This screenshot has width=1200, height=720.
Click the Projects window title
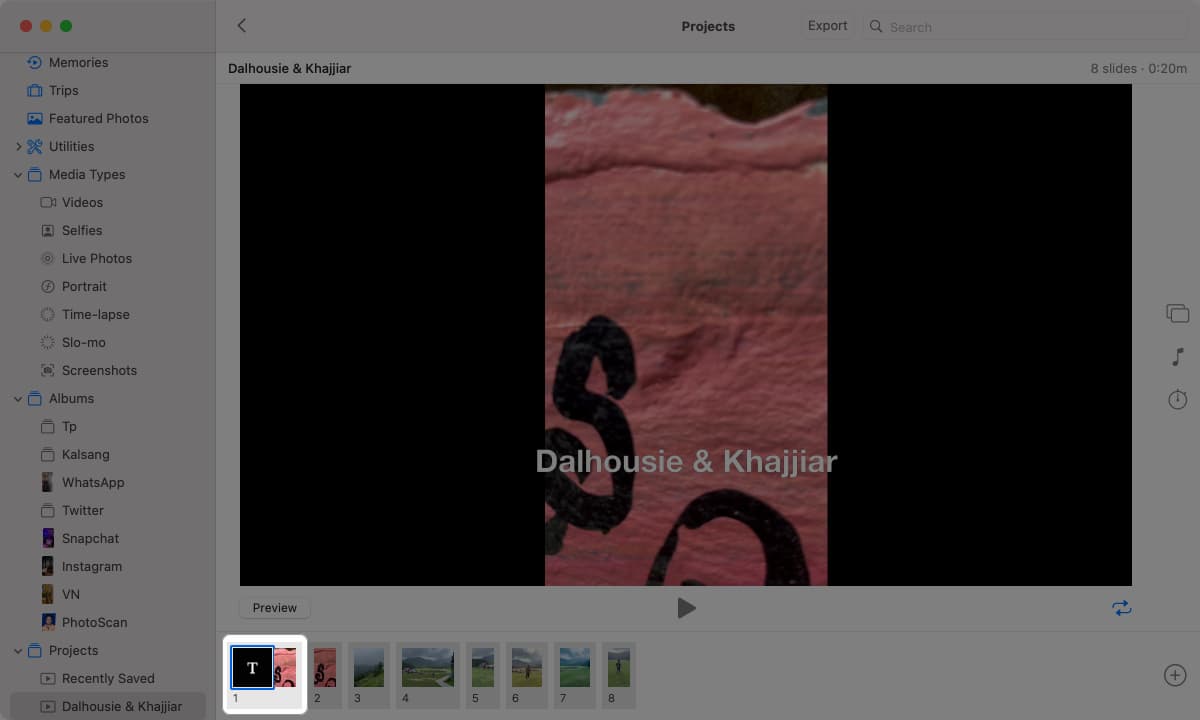tap(708, 27)
